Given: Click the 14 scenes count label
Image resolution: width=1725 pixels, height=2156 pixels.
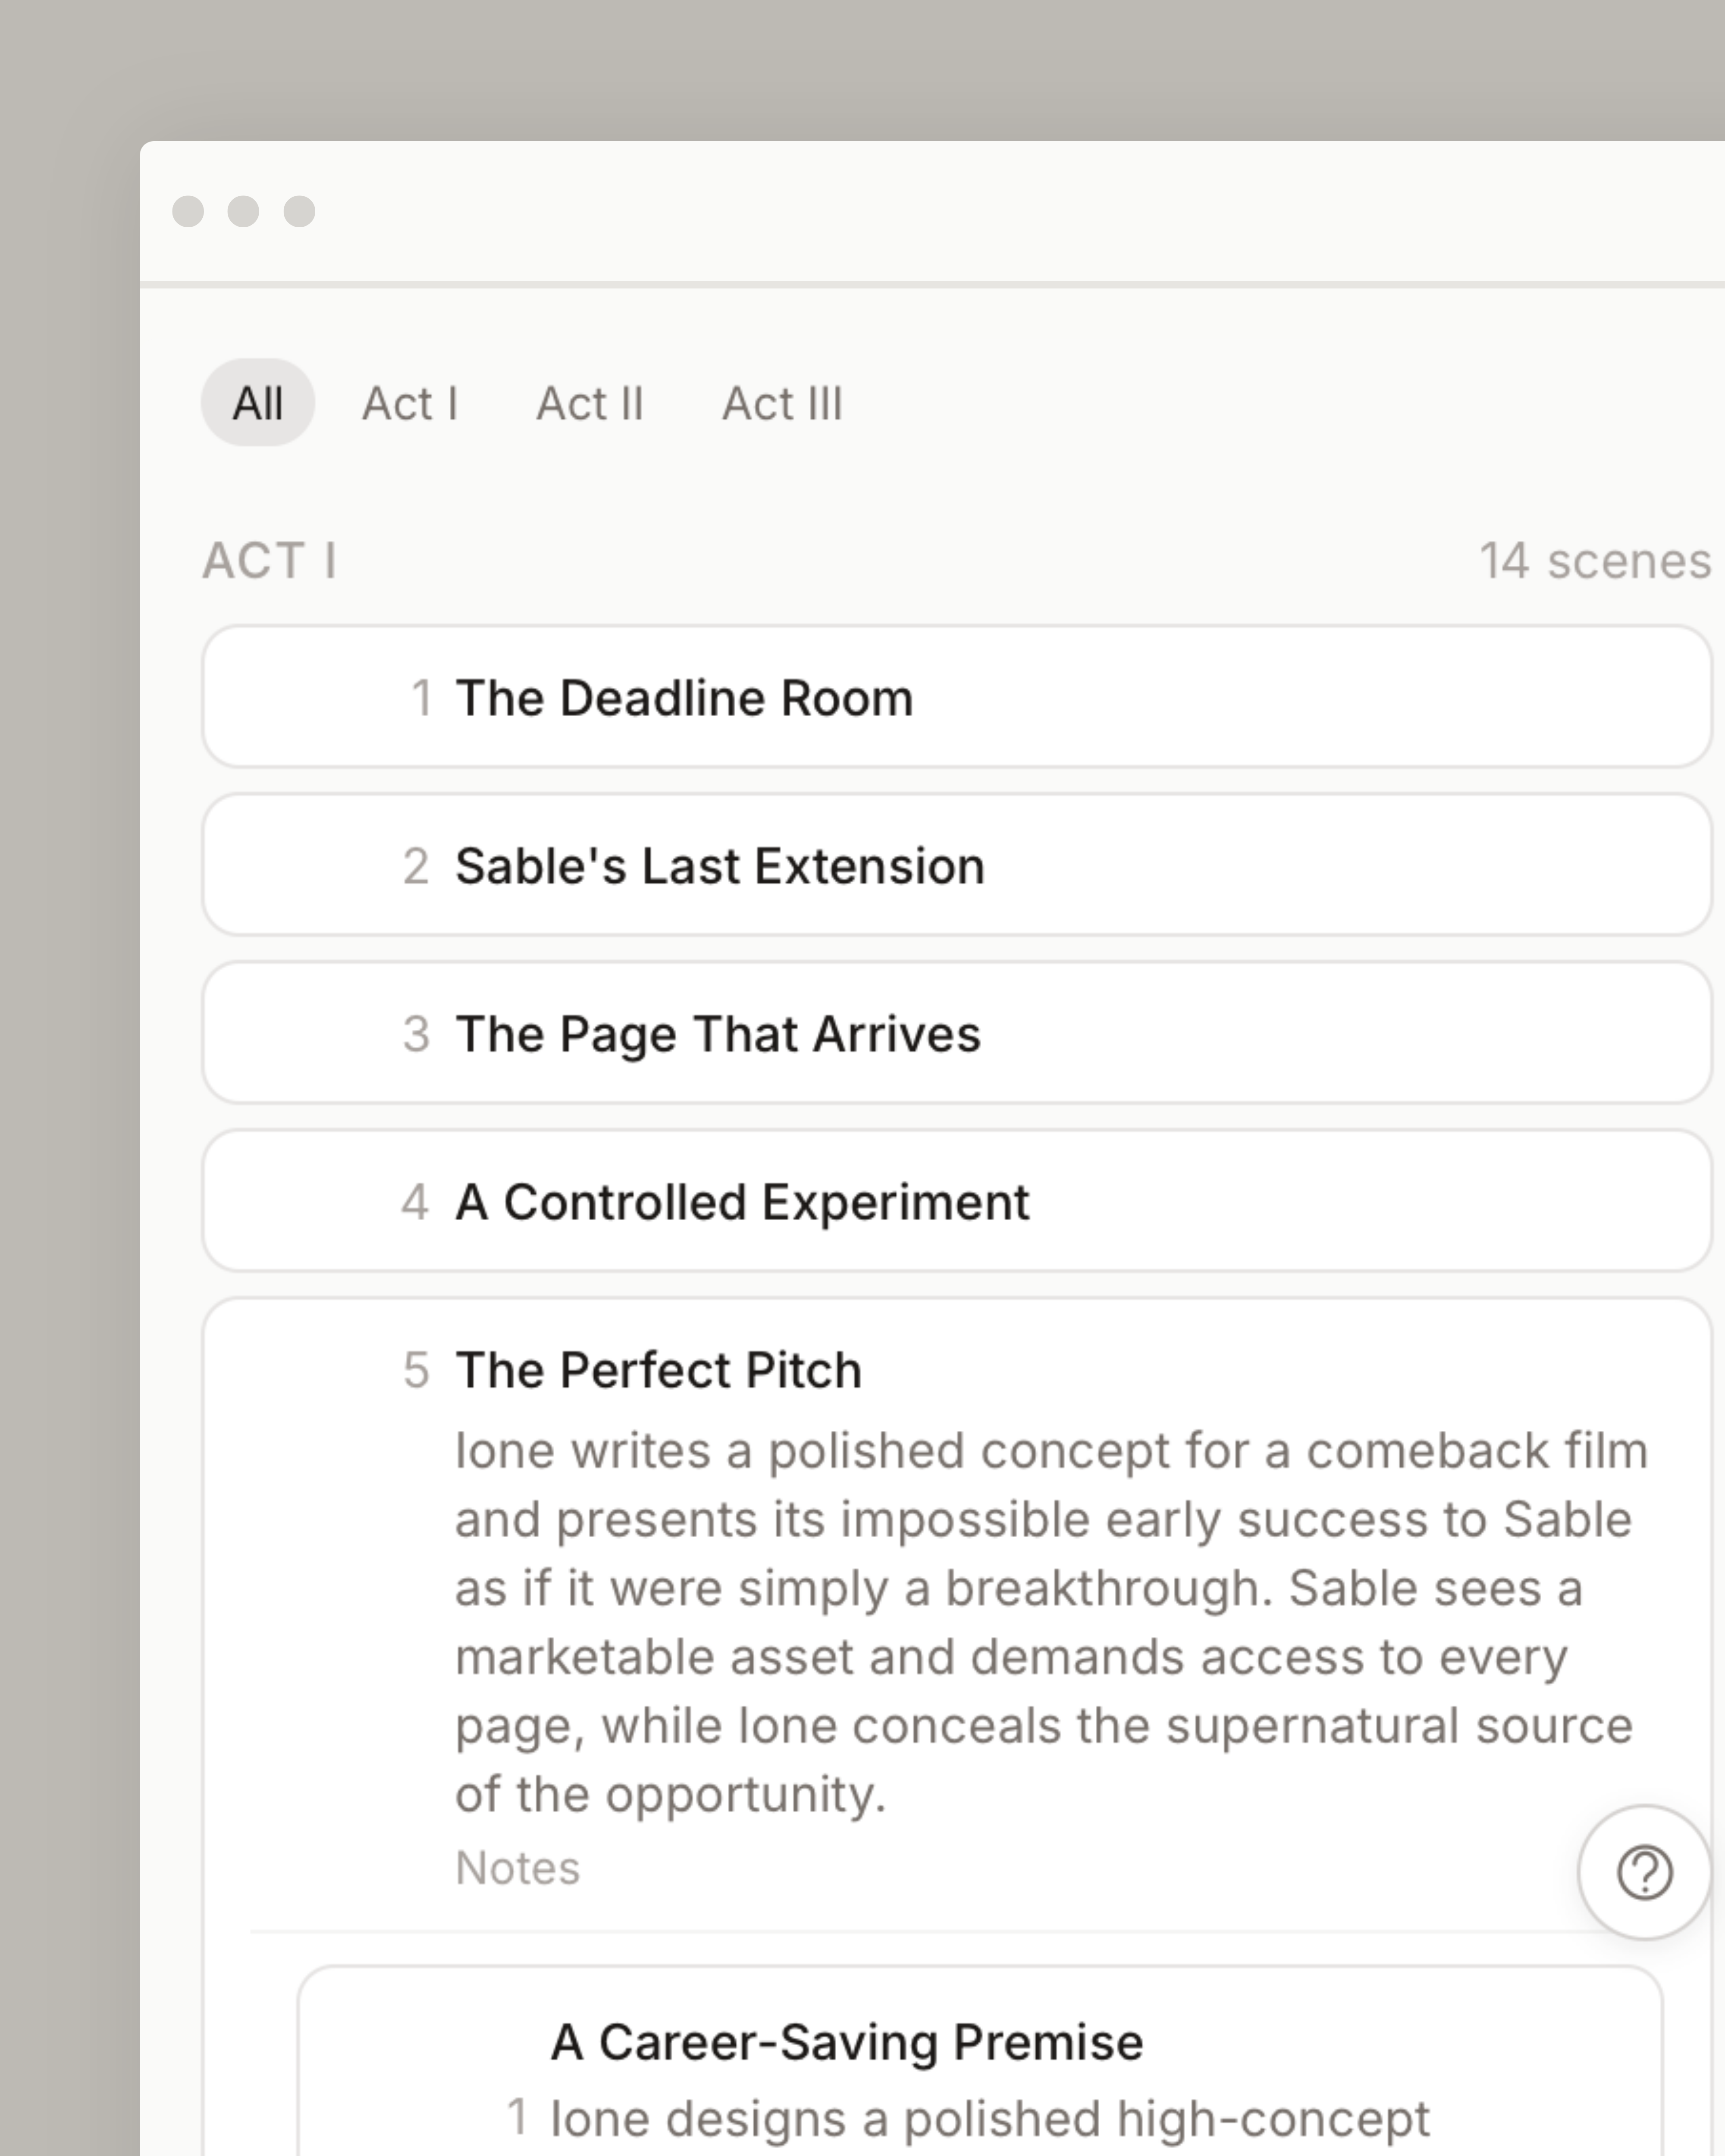Looking at the screenshot, I should [1595, 561].
